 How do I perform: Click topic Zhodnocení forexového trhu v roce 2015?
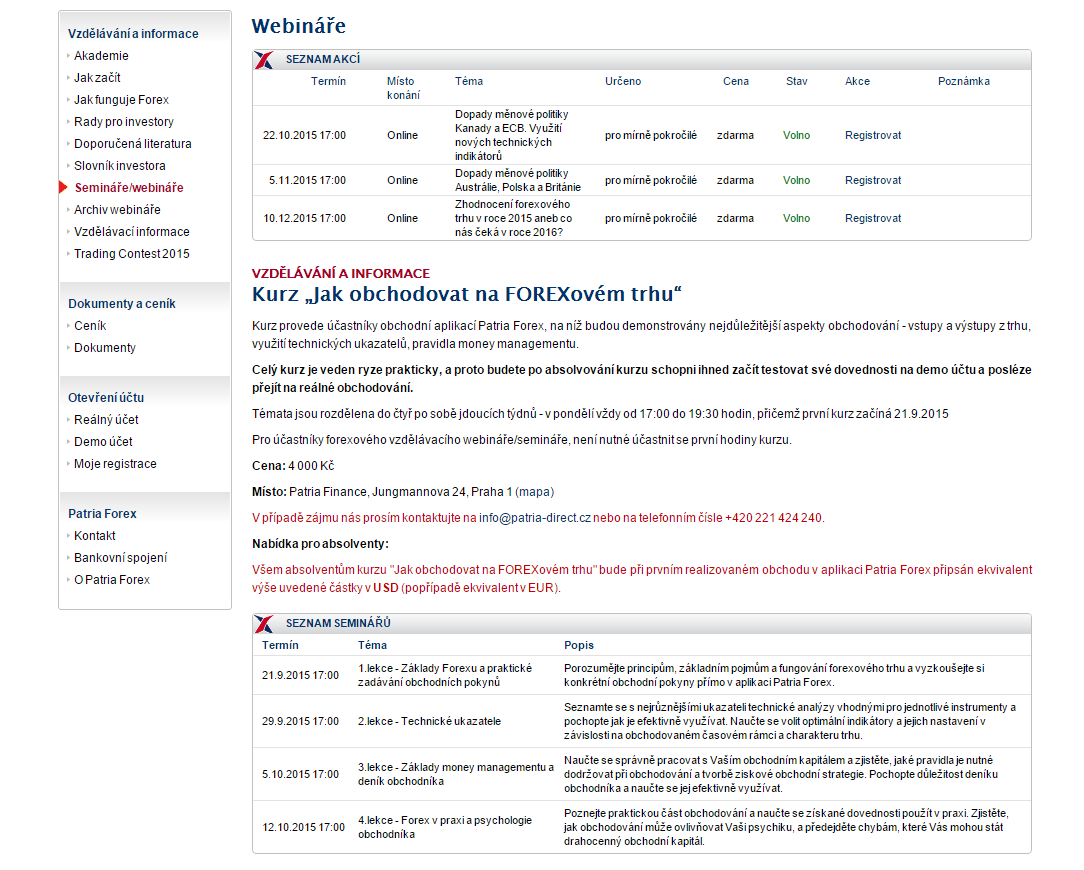click(514, 219)
